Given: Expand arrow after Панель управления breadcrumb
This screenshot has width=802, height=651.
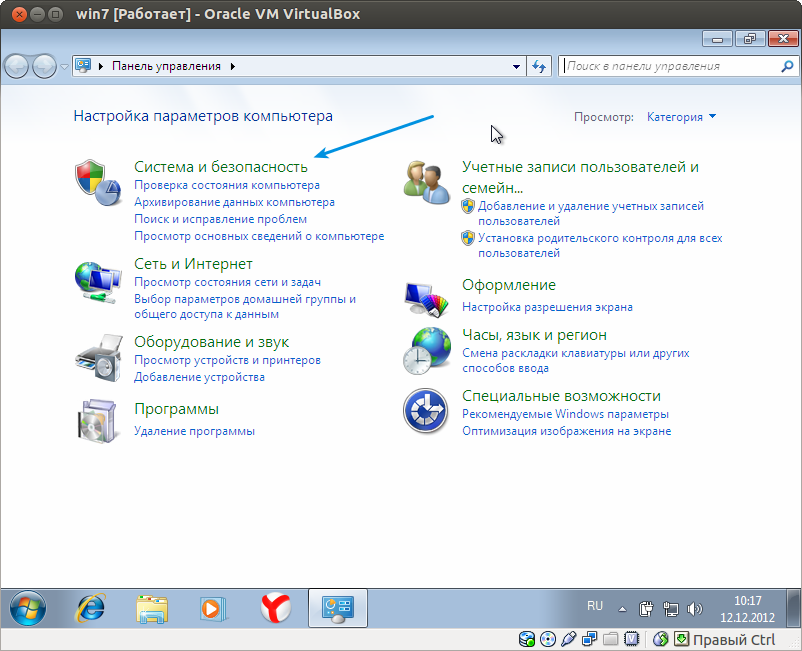Looking at the screenshot, I should (233, 66).
